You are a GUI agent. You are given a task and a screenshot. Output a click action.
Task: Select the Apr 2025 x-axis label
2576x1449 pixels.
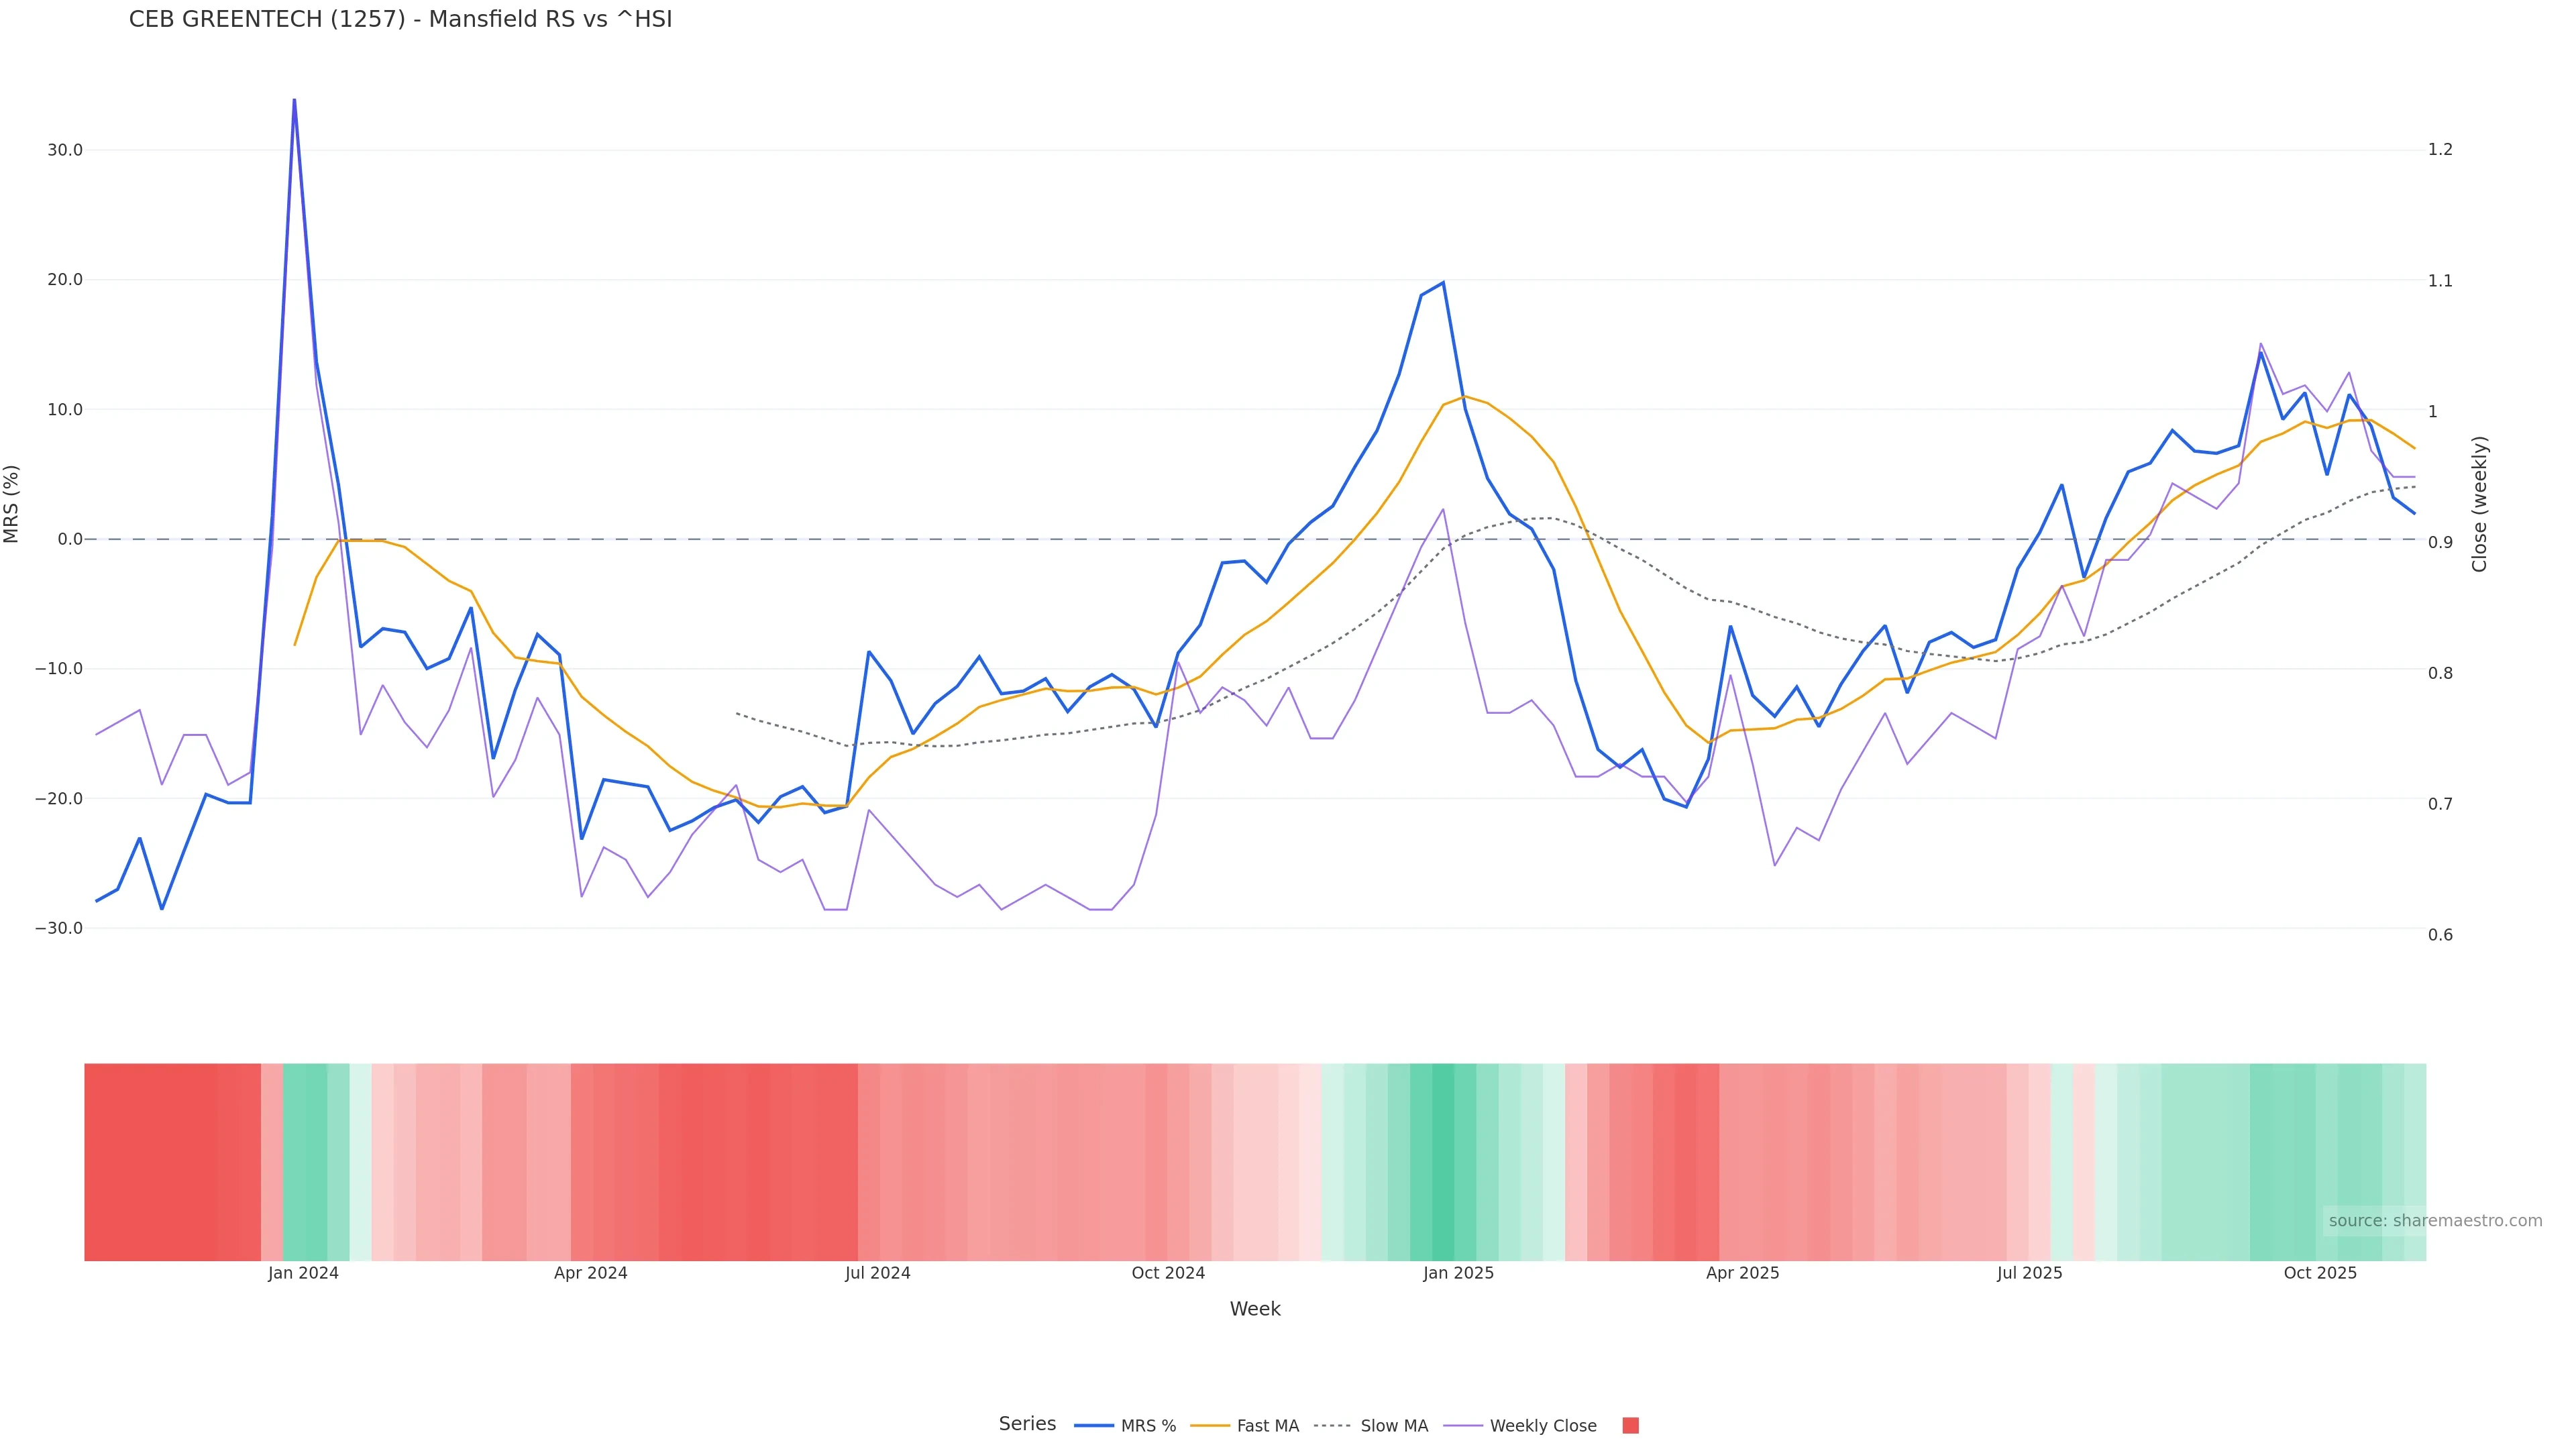point(1742,1273)
